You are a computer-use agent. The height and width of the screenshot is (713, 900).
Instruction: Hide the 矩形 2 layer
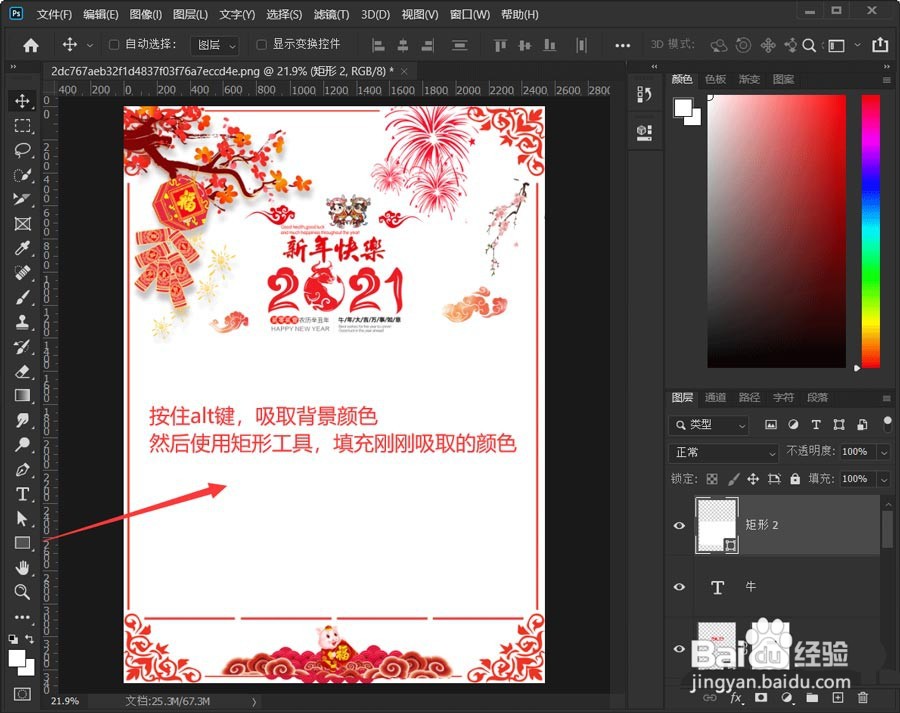point(679,525)
